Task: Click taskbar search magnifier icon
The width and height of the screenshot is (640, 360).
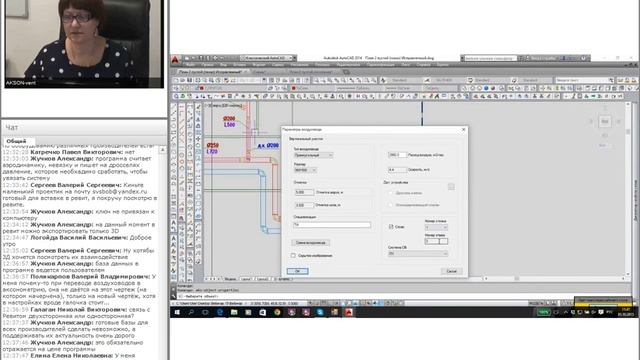Action: point(191,312)
